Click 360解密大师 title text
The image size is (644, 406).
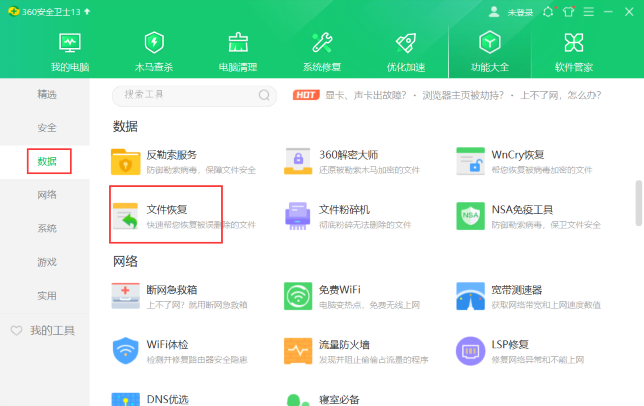[x=349, y=155]
